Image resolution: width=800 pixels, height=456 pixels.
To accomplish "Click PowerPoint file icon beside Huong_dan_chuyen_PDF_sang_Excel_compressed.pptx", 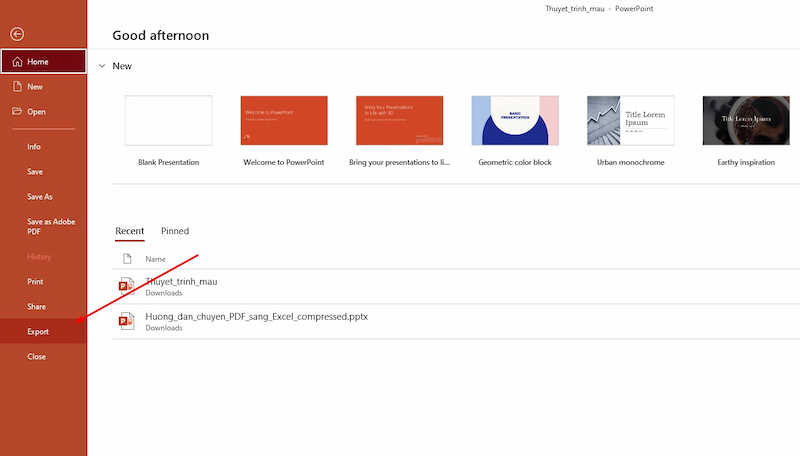I will (127, 321).
